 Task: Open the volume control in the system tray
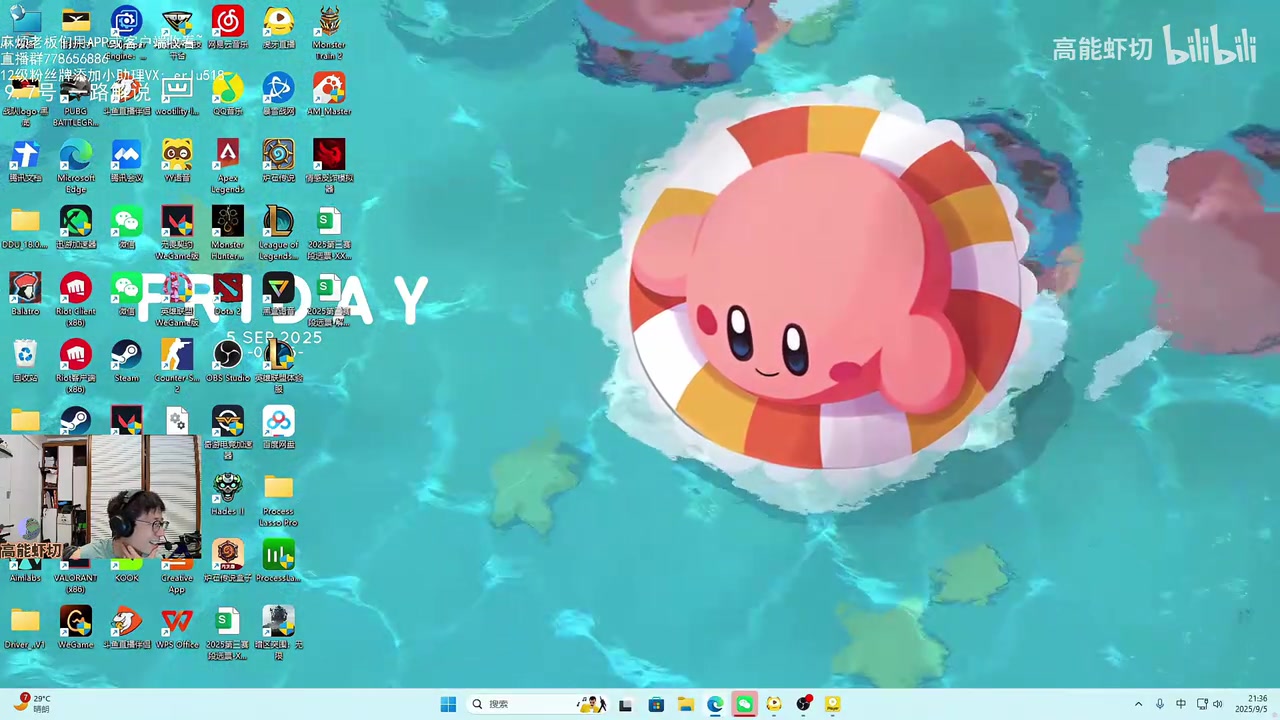pos(1218,704)
